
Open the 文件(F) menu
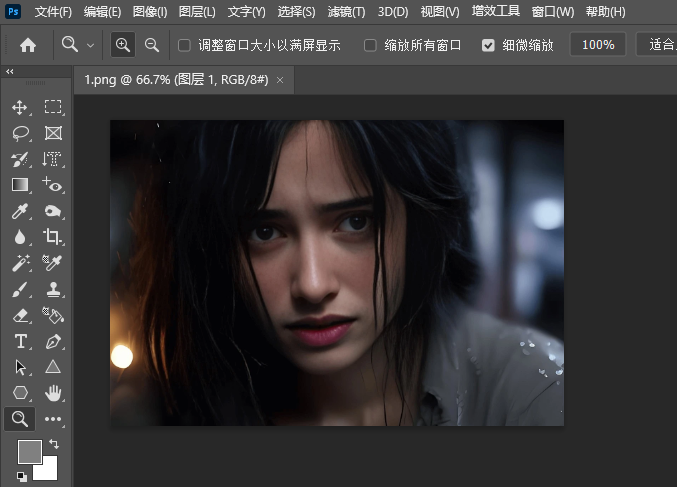tap(53, 12)
